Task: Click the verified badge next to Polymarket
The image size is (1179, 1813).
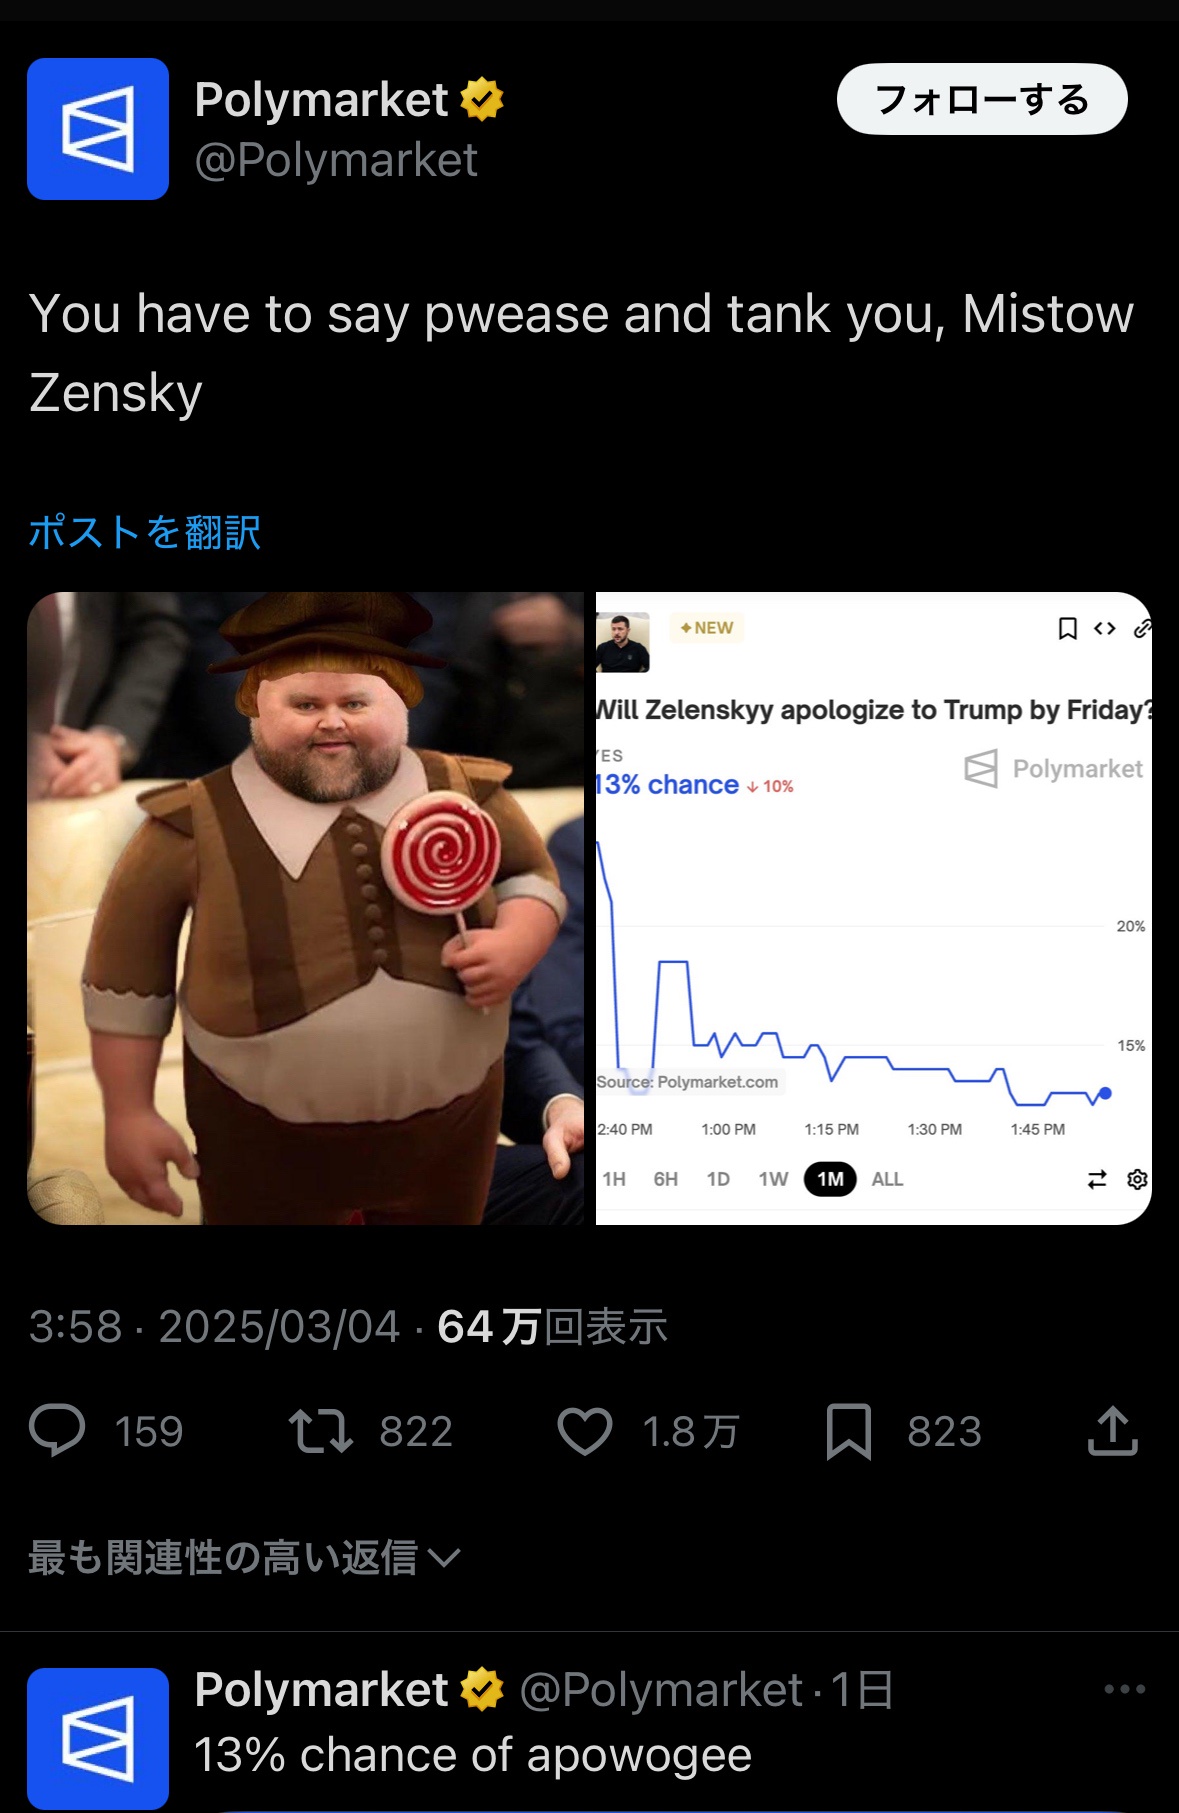Action: tap(482, 99)
